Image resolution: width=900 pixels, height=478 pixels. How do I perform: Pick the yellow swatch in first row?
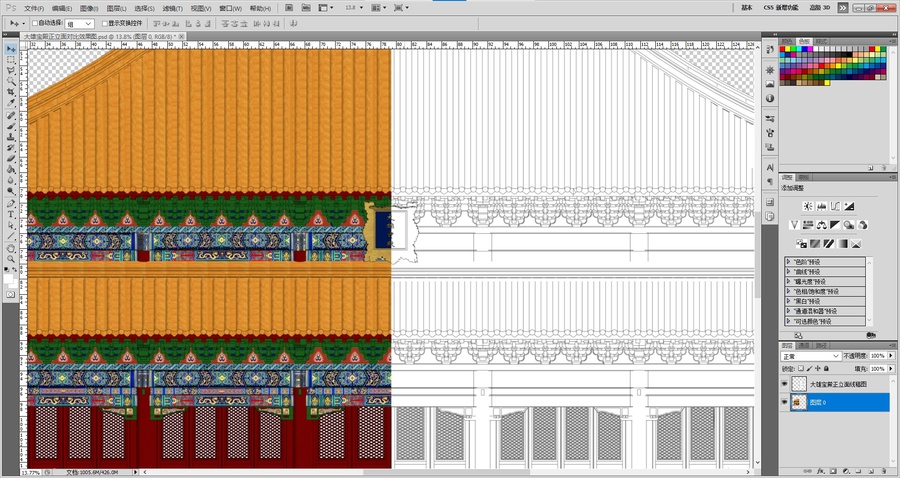tap(788, 50)
